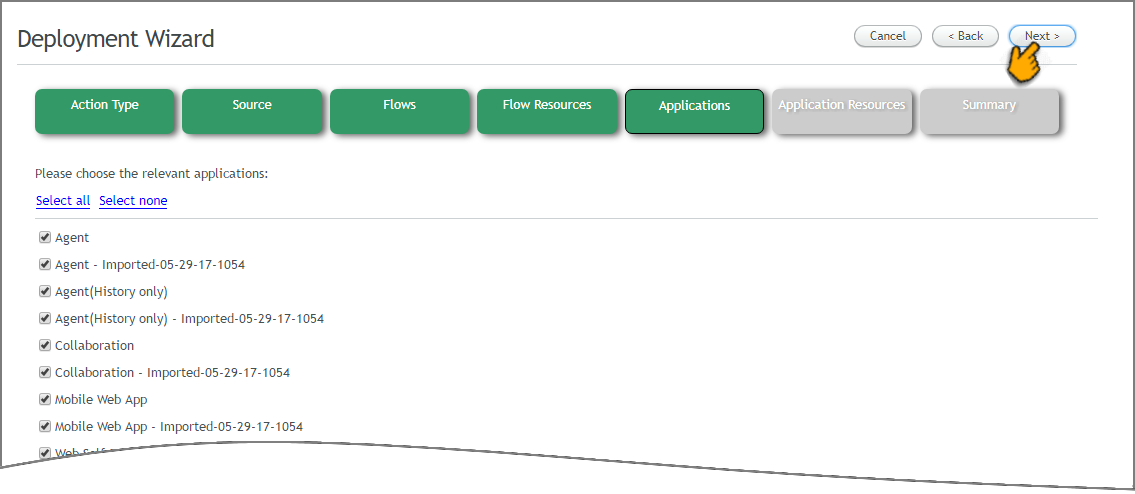Select the Applications wizard step

pos(694,112)
